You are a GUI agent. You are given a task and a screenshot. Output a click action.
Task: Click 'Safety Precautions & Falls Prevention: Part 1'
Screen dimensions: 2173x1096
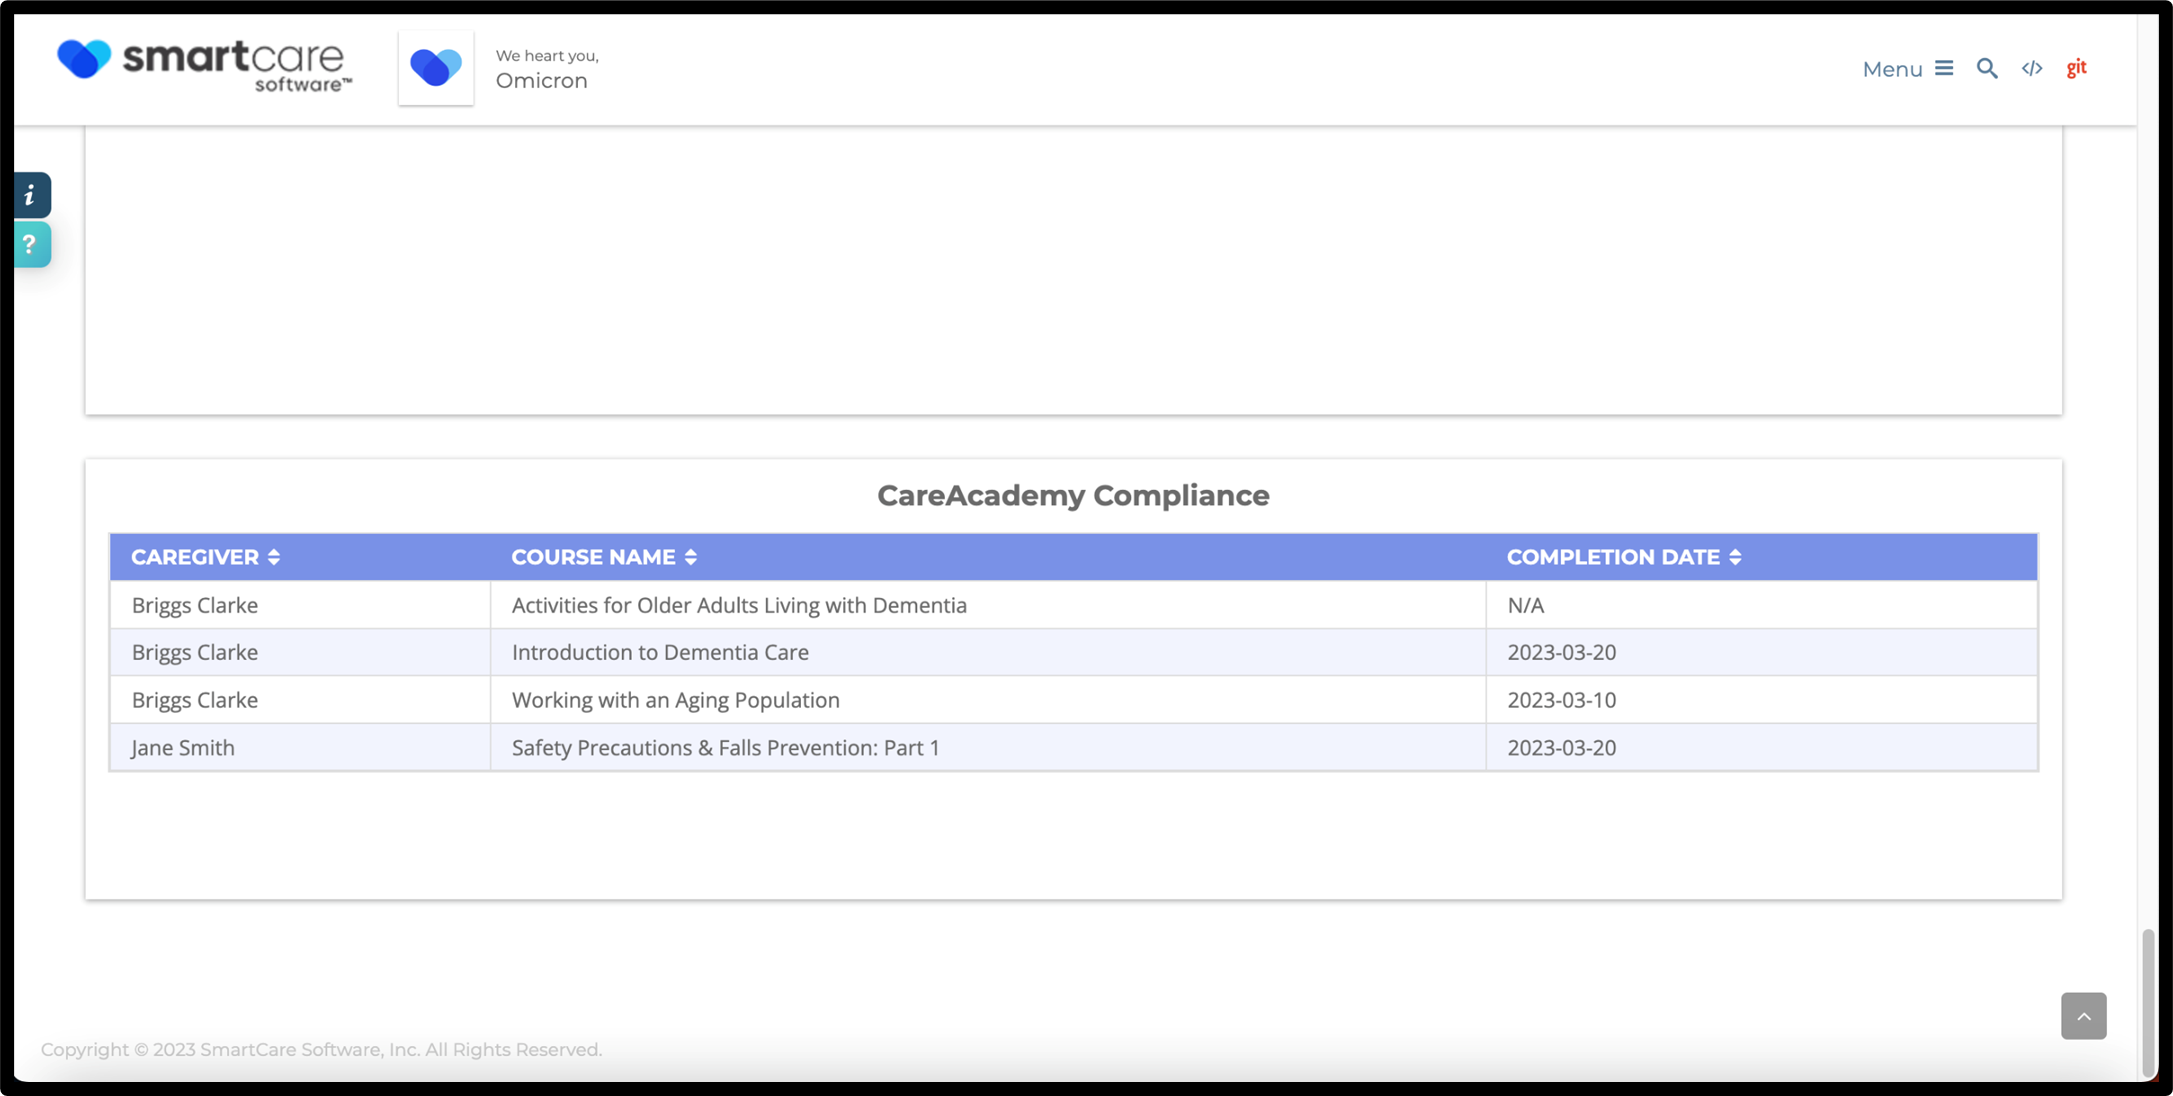coord(726,748)
